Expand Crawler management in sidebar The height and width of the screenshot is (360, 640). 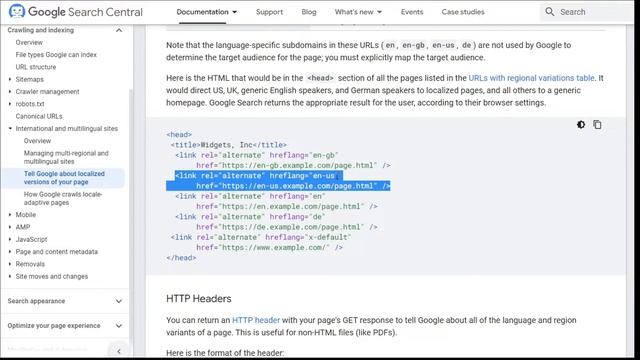(10, 91)
